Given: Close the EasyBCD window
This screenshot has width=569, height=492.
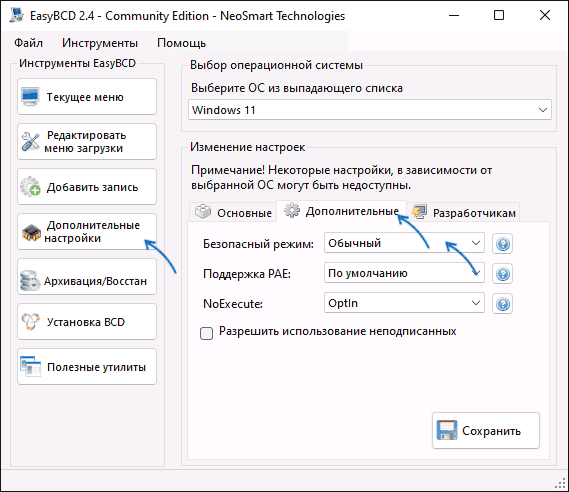Looking at the screenshot, I should (x=545, y=15).
